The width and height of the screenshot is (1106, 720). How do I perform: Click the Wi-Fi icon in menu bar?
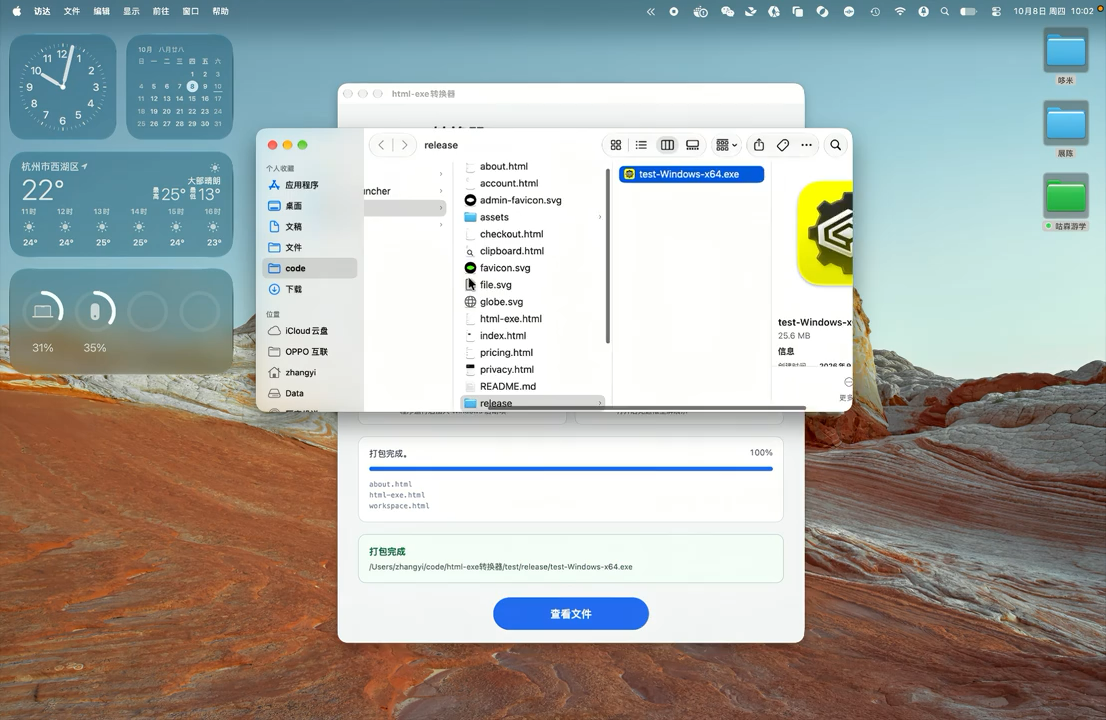click(899, 11)
